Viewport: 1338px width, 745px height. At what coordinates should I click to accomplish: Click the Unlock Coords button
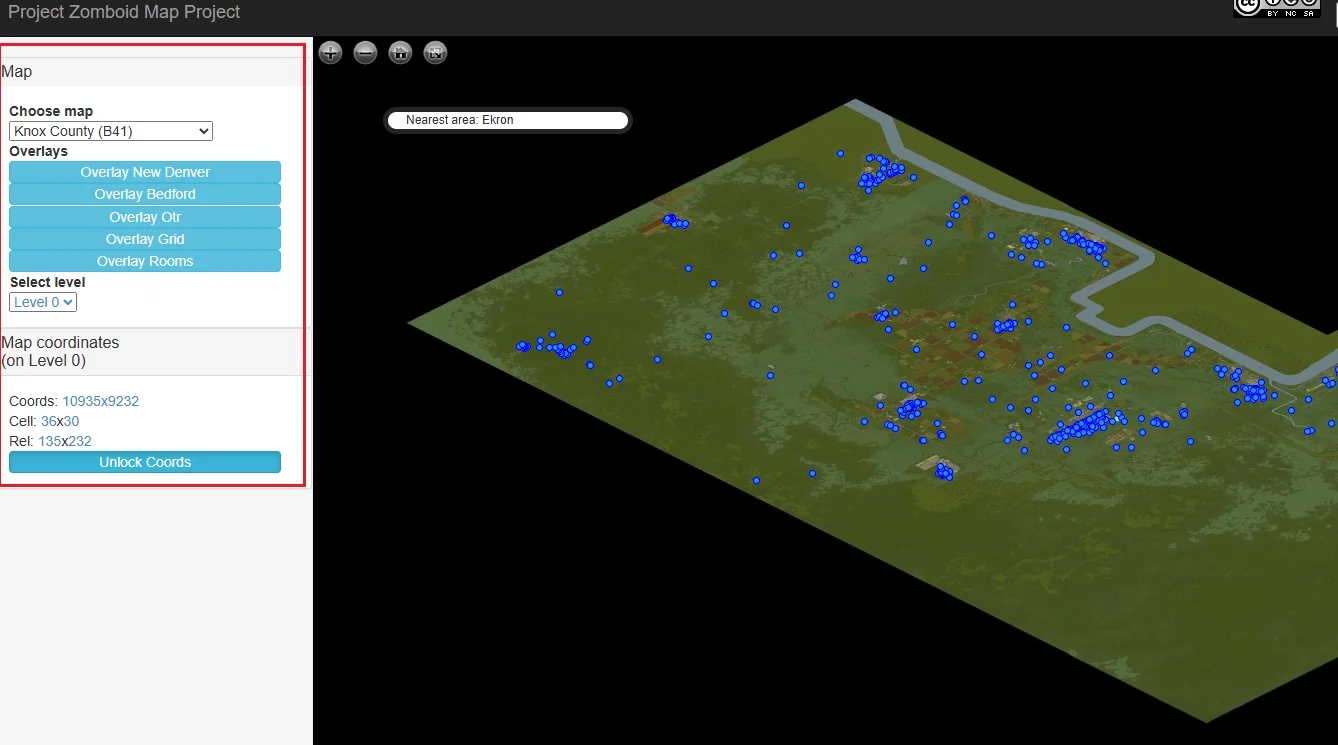tap(145, 462)
